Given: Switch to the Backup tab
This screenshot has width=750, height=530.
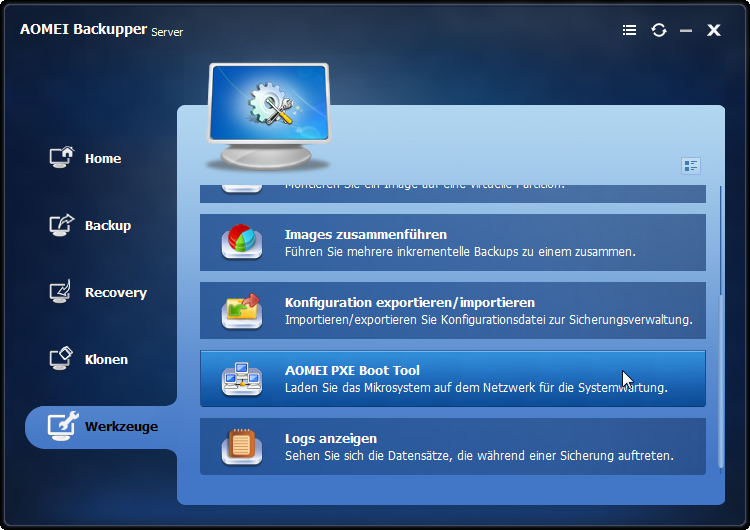Looking at the screenshot, I should click(100, 225).
